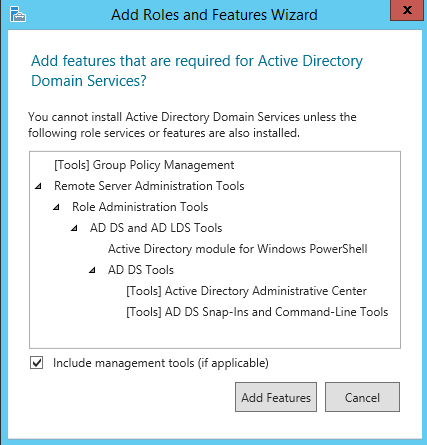Collapse Remote Server Administration Tools node
Screen dimensions: 427x445
coord(38,186)
